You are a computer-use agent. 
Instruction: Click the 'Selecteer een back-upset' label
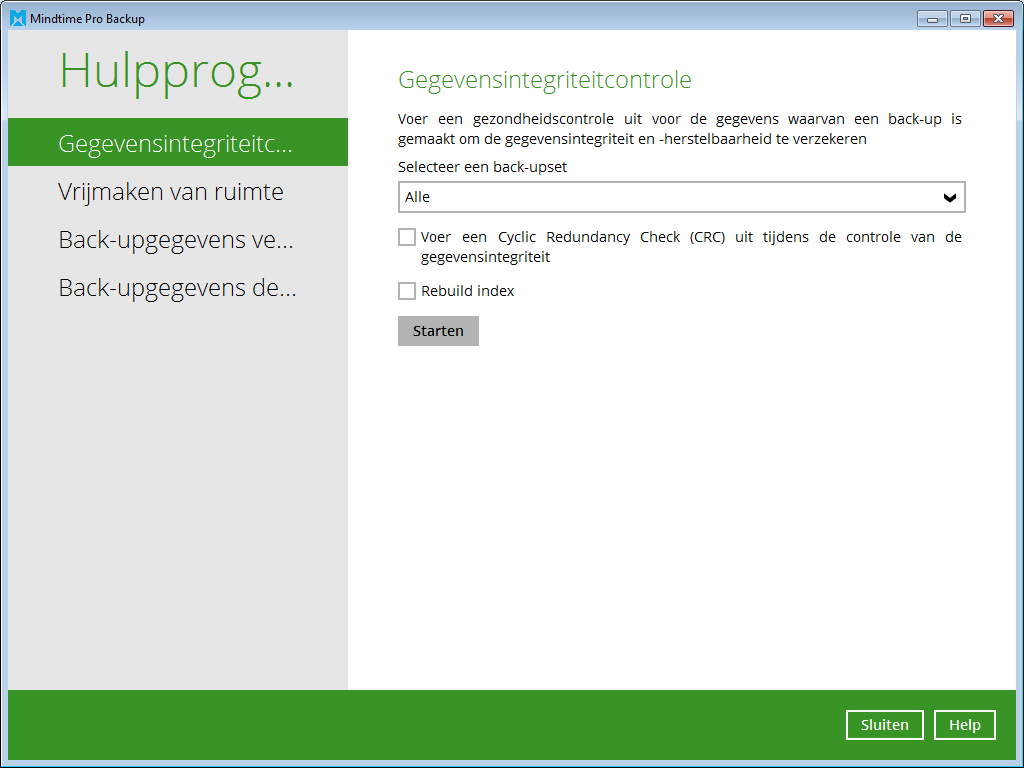(x=482, y=167)
